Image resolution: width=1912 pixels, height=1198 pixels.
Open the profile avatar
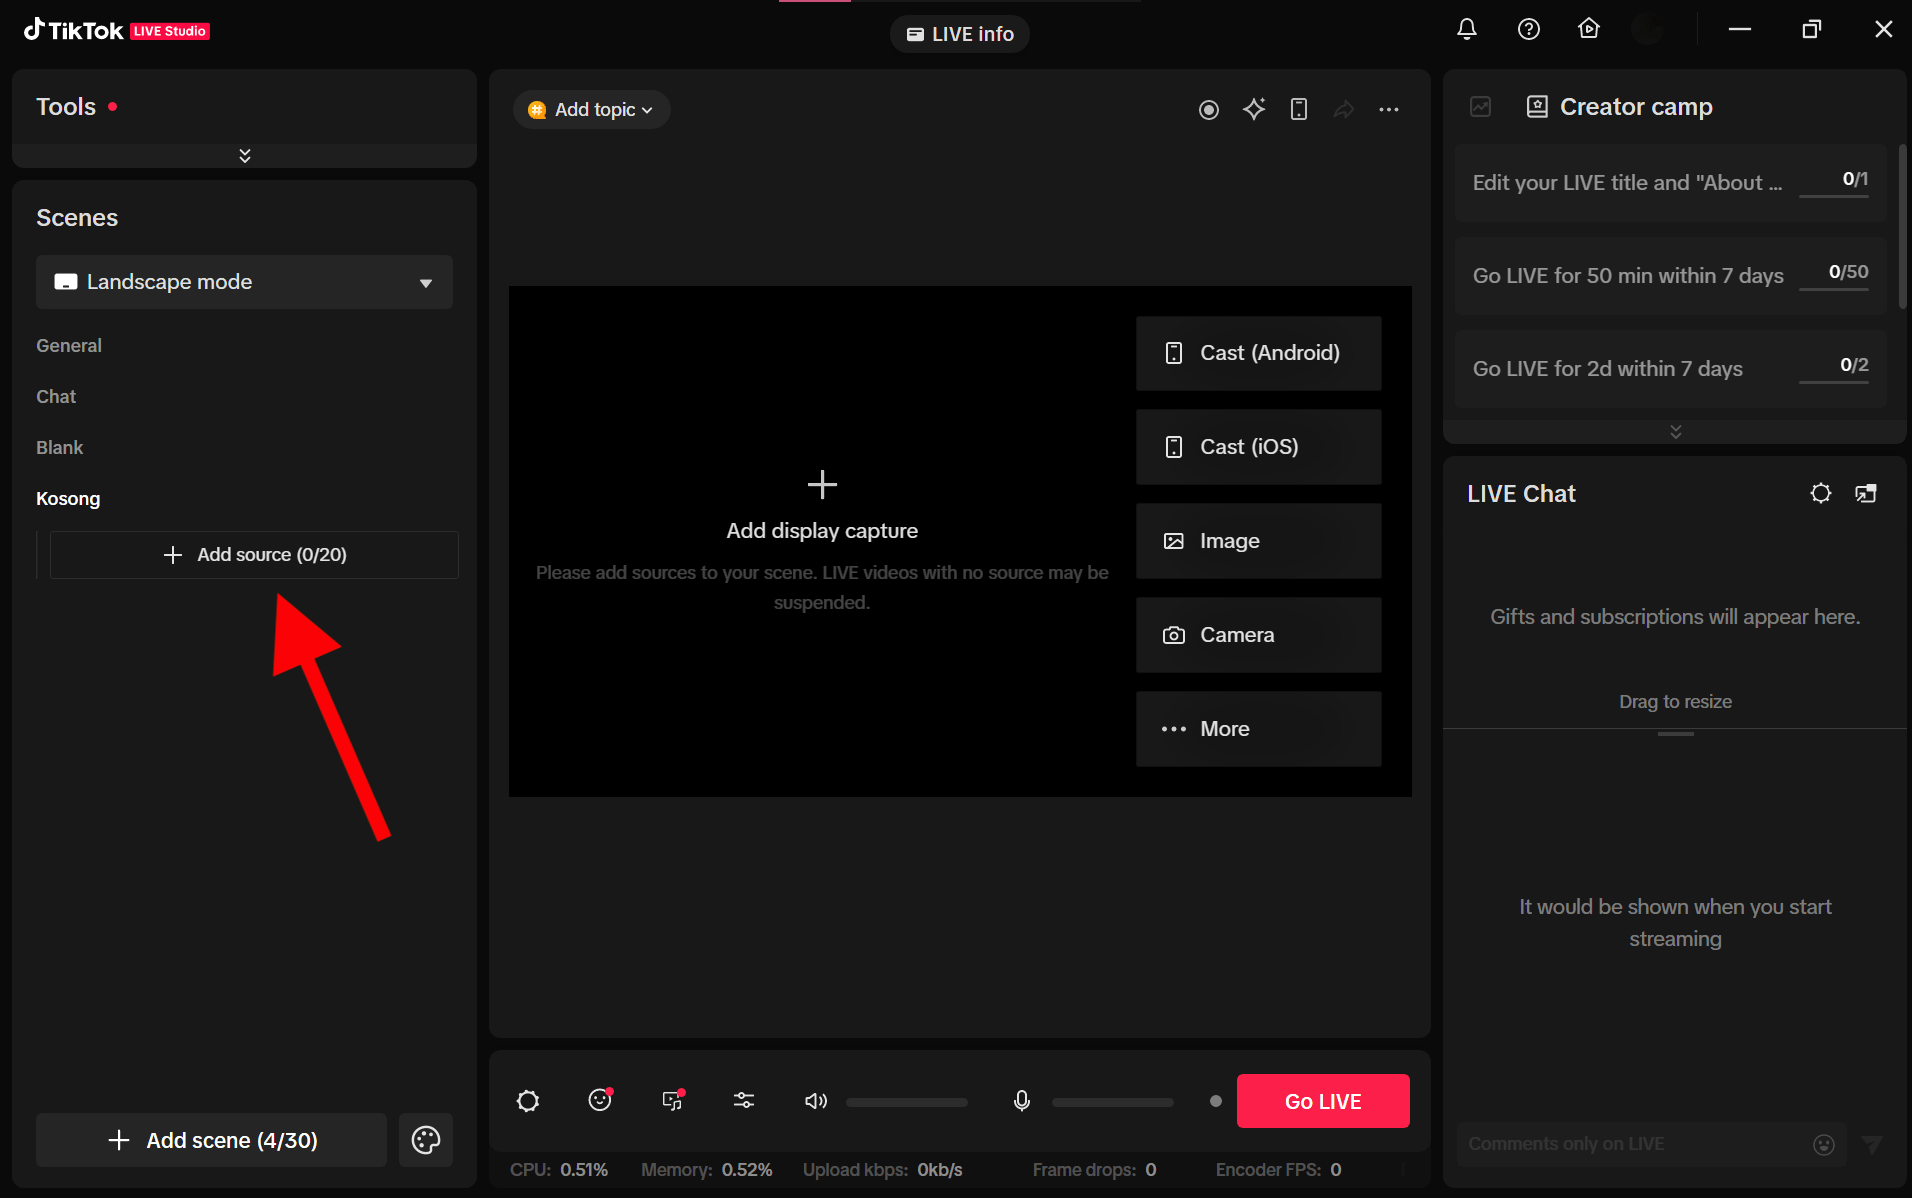coord(1648,29)
